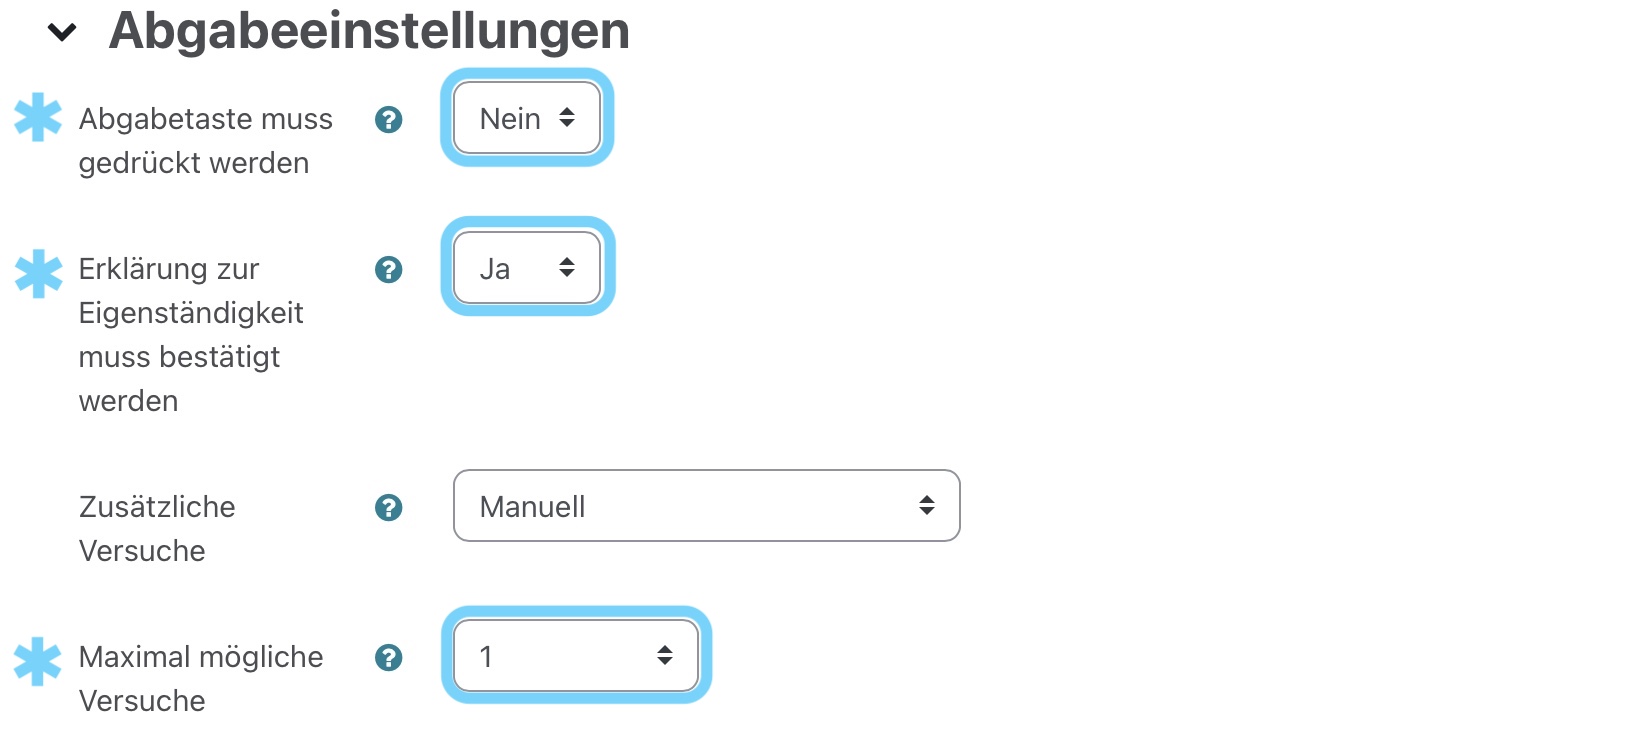Click the help icon beside Maximal mögliche Versuche
The height and width of the screenshot is (748, 1632).
[x=389, y=657]
